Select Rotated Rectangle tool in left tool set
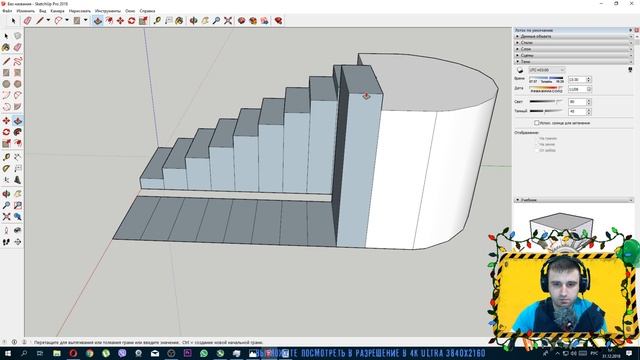The height and width of the screenshot is (360, 640). tap(18, 73)
